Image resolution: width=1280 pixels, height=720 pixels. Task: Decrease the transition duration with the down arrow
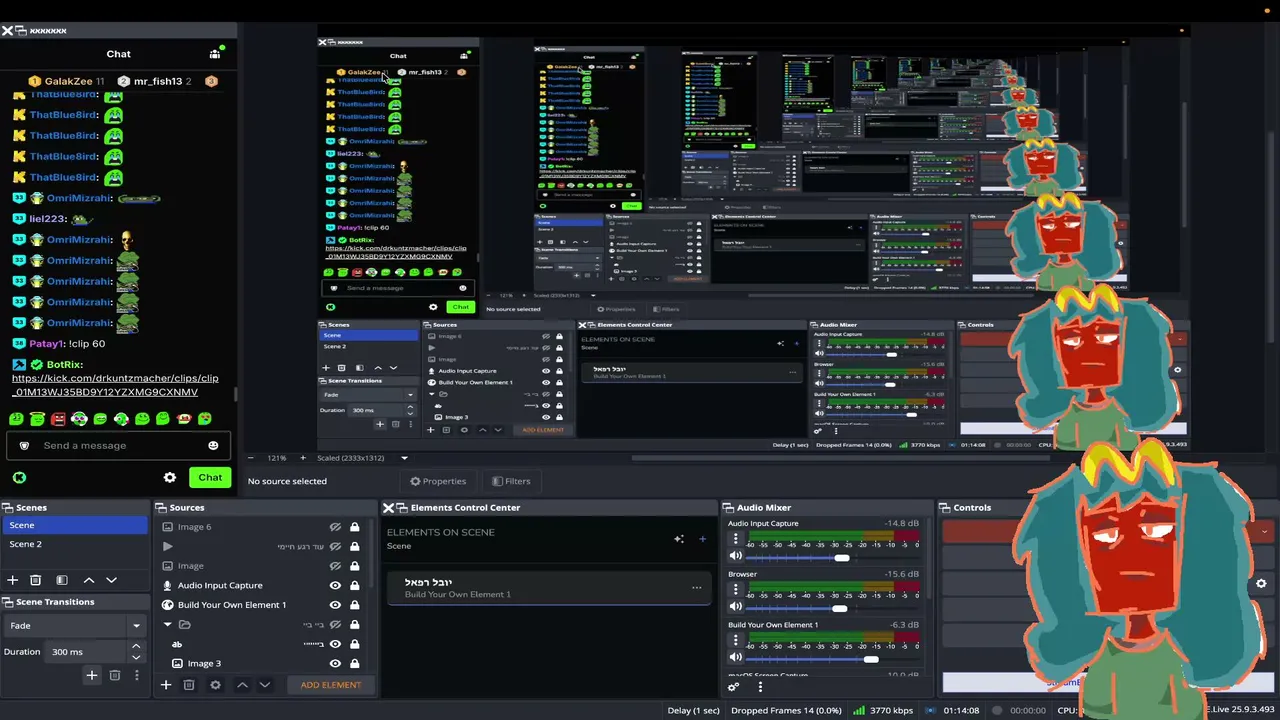(136, 657)
